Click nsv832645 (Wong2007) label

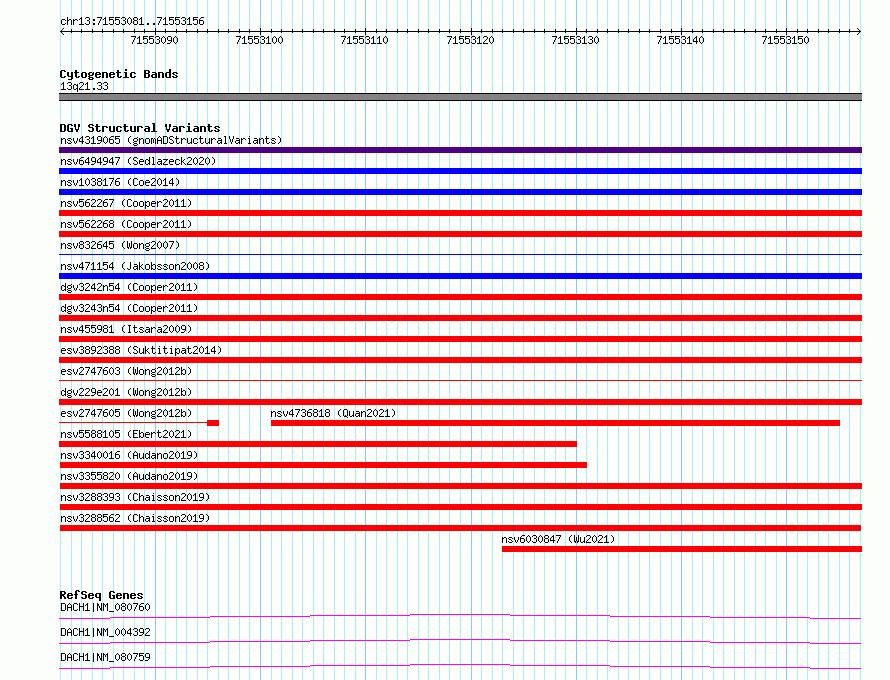coord(120,245)
